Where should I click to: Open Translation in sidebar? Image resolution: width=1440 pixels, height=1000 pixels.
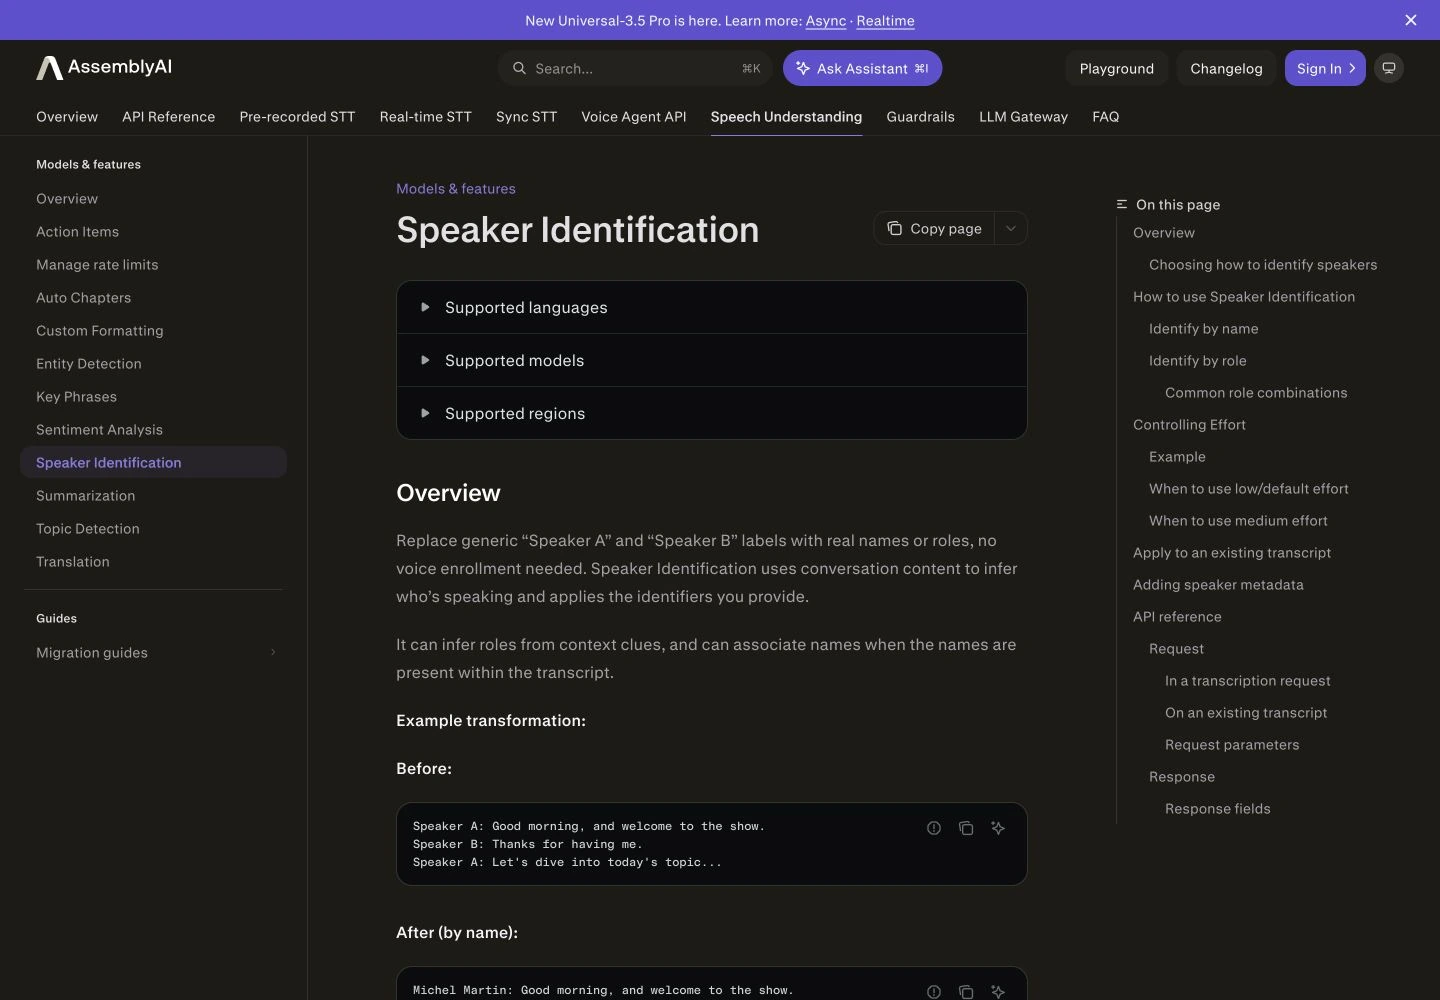coord(154,561)
